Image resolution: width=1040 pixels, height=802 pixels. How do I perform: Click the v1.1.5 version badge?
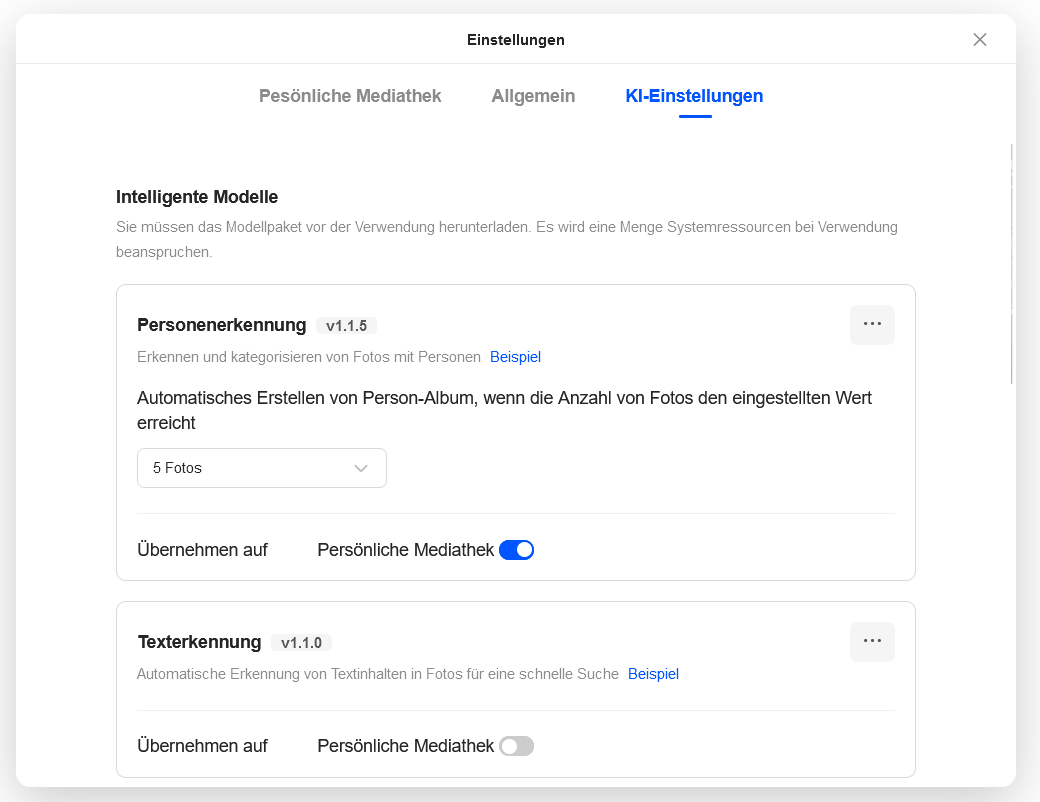[x=346, y=326]
